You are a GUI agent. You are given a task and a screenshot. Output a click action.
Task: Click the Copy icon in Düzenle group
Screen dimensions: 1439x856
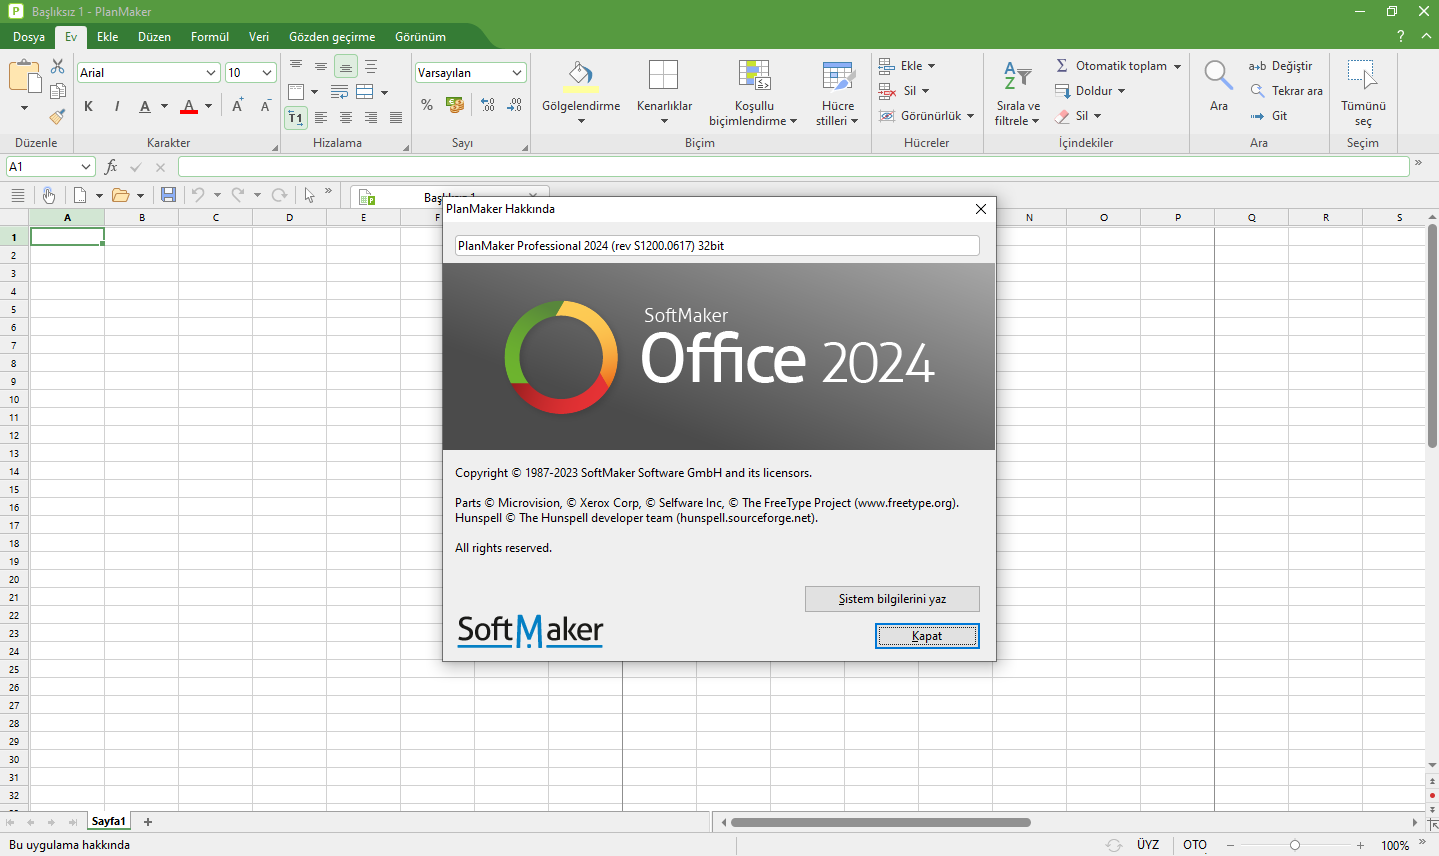58,91
